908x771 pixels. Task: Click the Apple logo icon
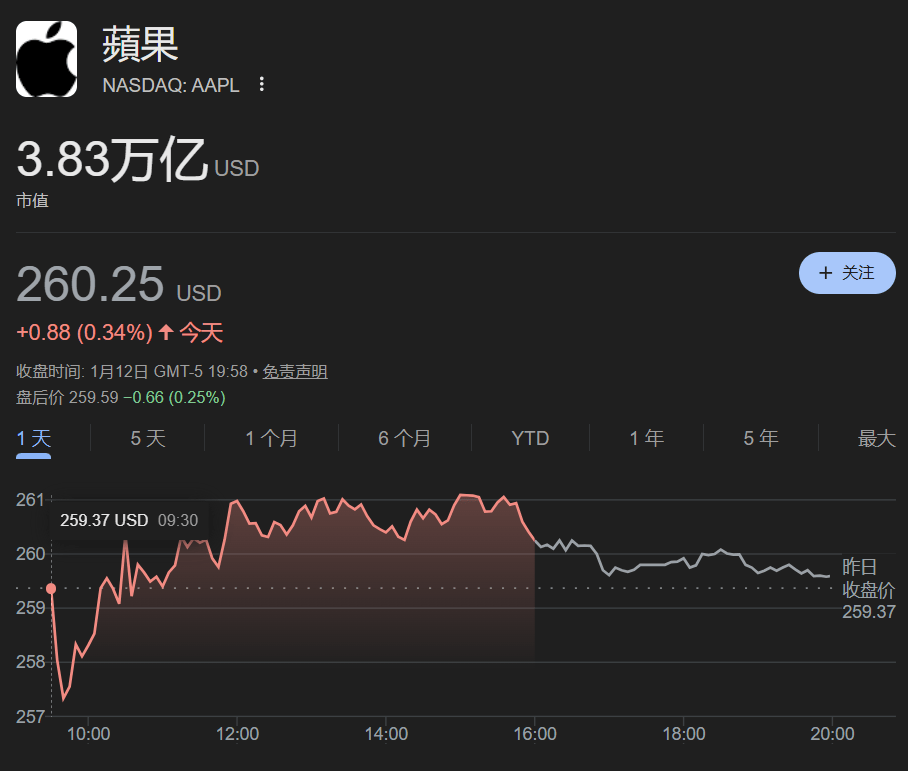[46, 60]
